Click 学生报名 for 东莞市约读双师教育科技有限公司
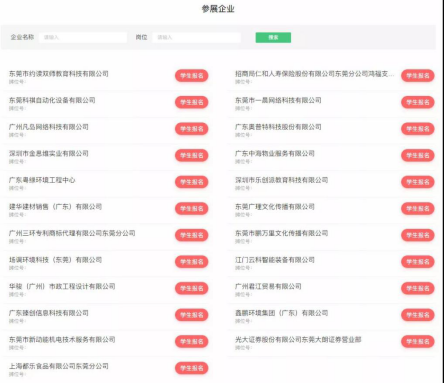This screenshot has width=444, height=384. click(x=192, y=76)
